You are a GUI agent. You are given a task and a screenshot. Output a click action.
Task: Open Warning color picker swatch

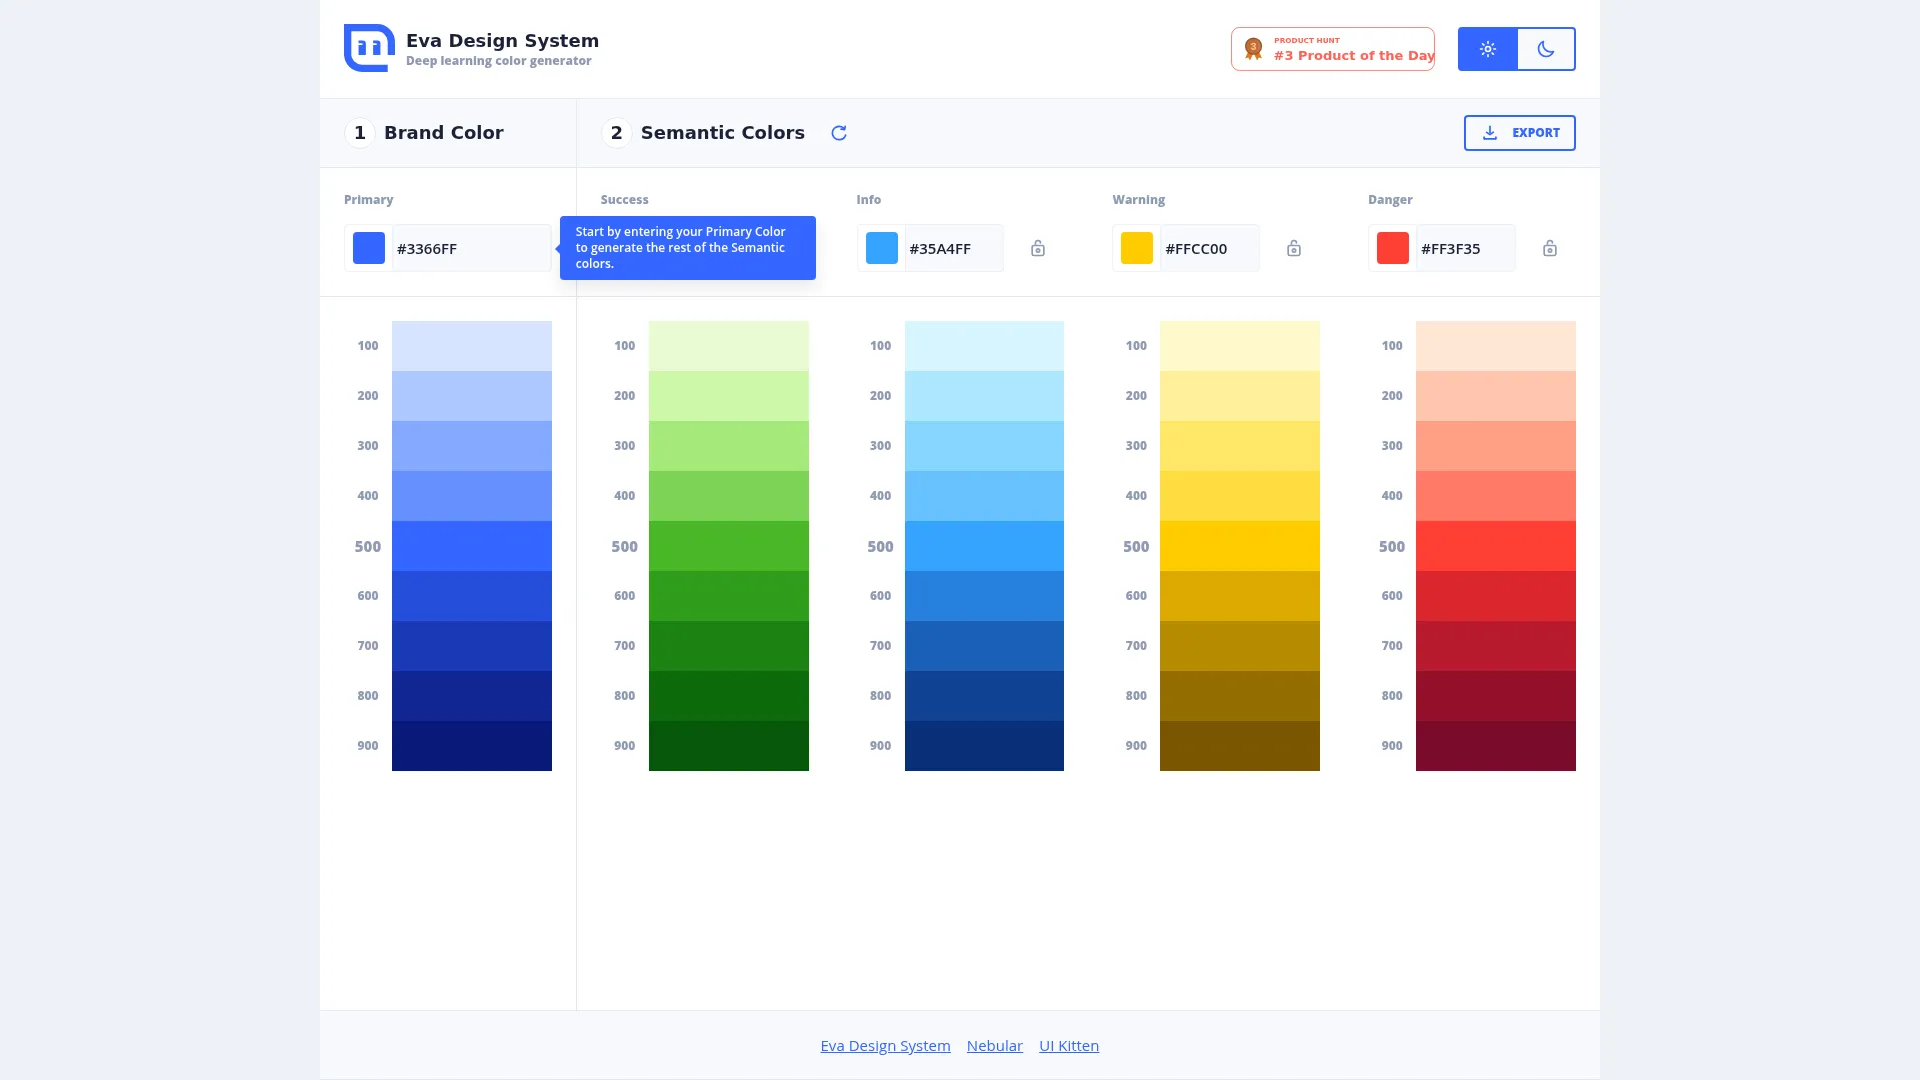tap(1137, 248)
